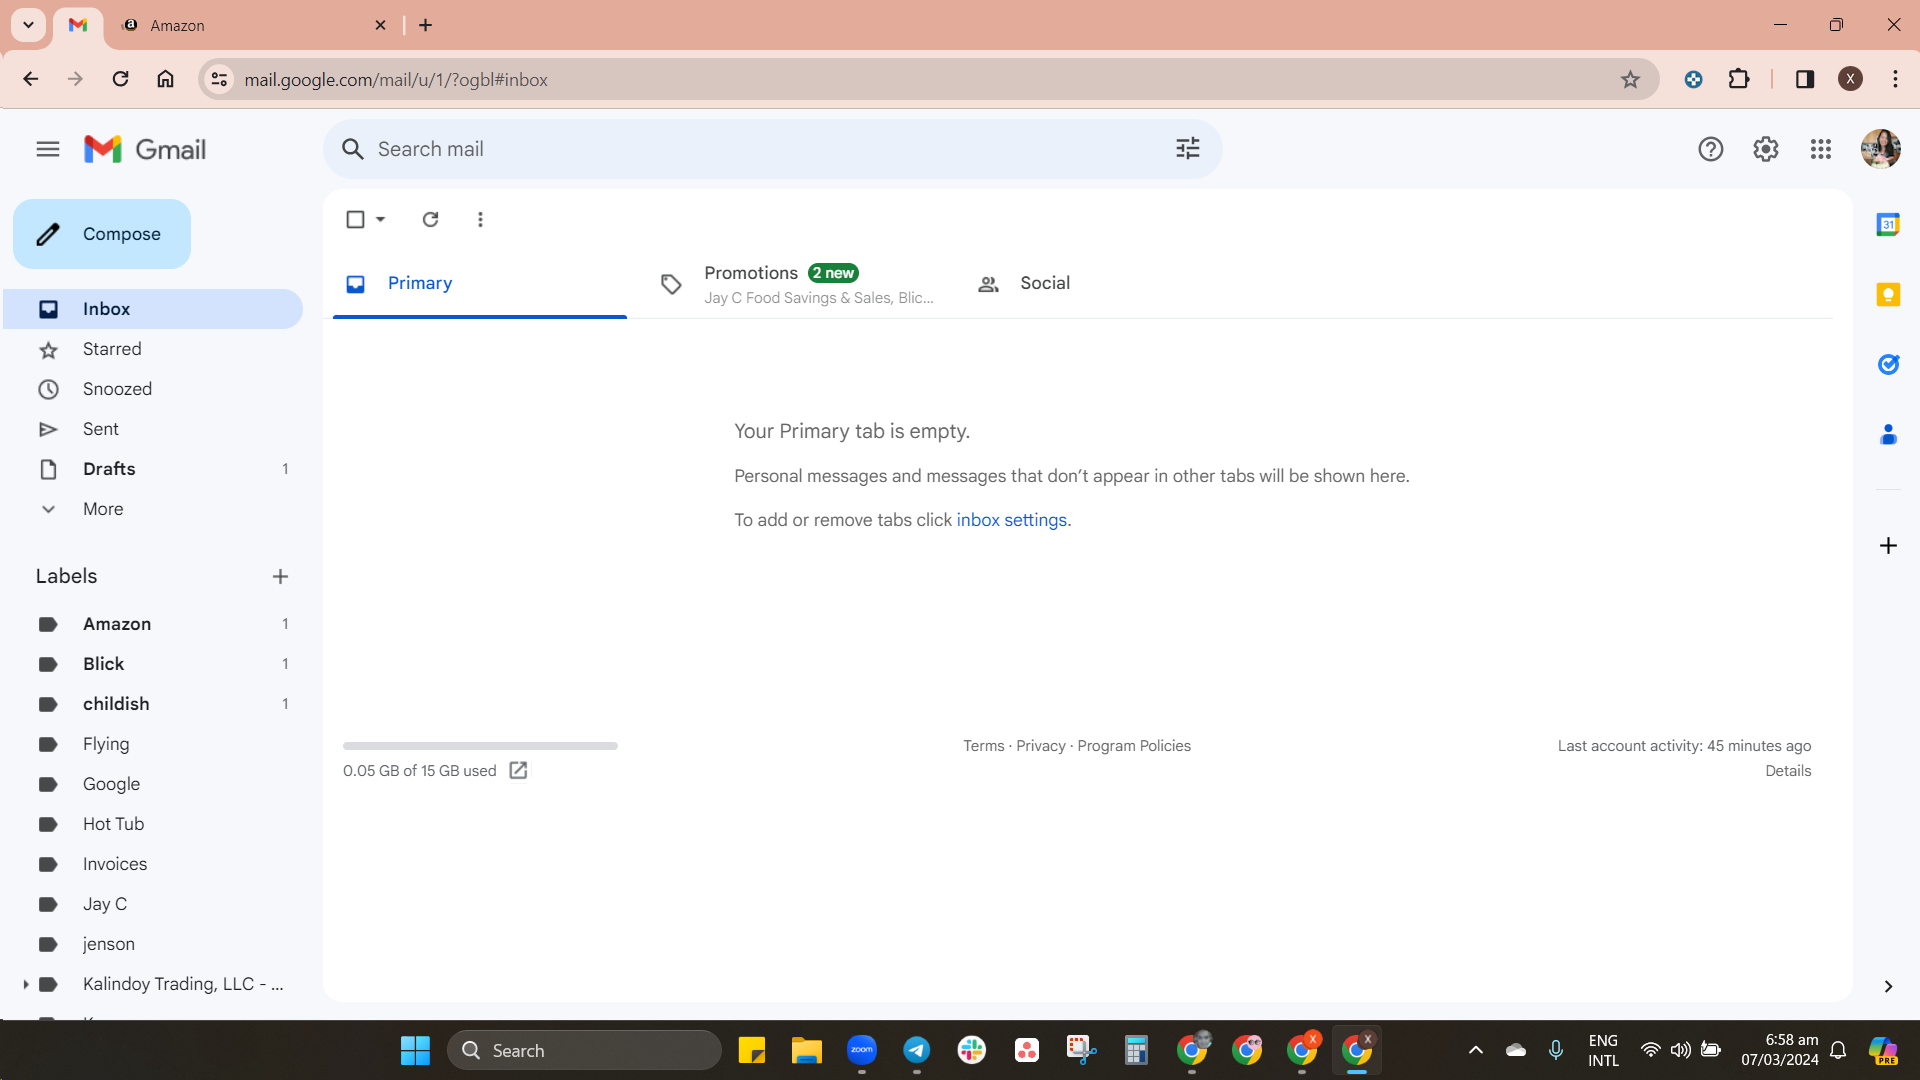Open Google Calendar side panel icon
1920x1080 pixels.
1888,225
